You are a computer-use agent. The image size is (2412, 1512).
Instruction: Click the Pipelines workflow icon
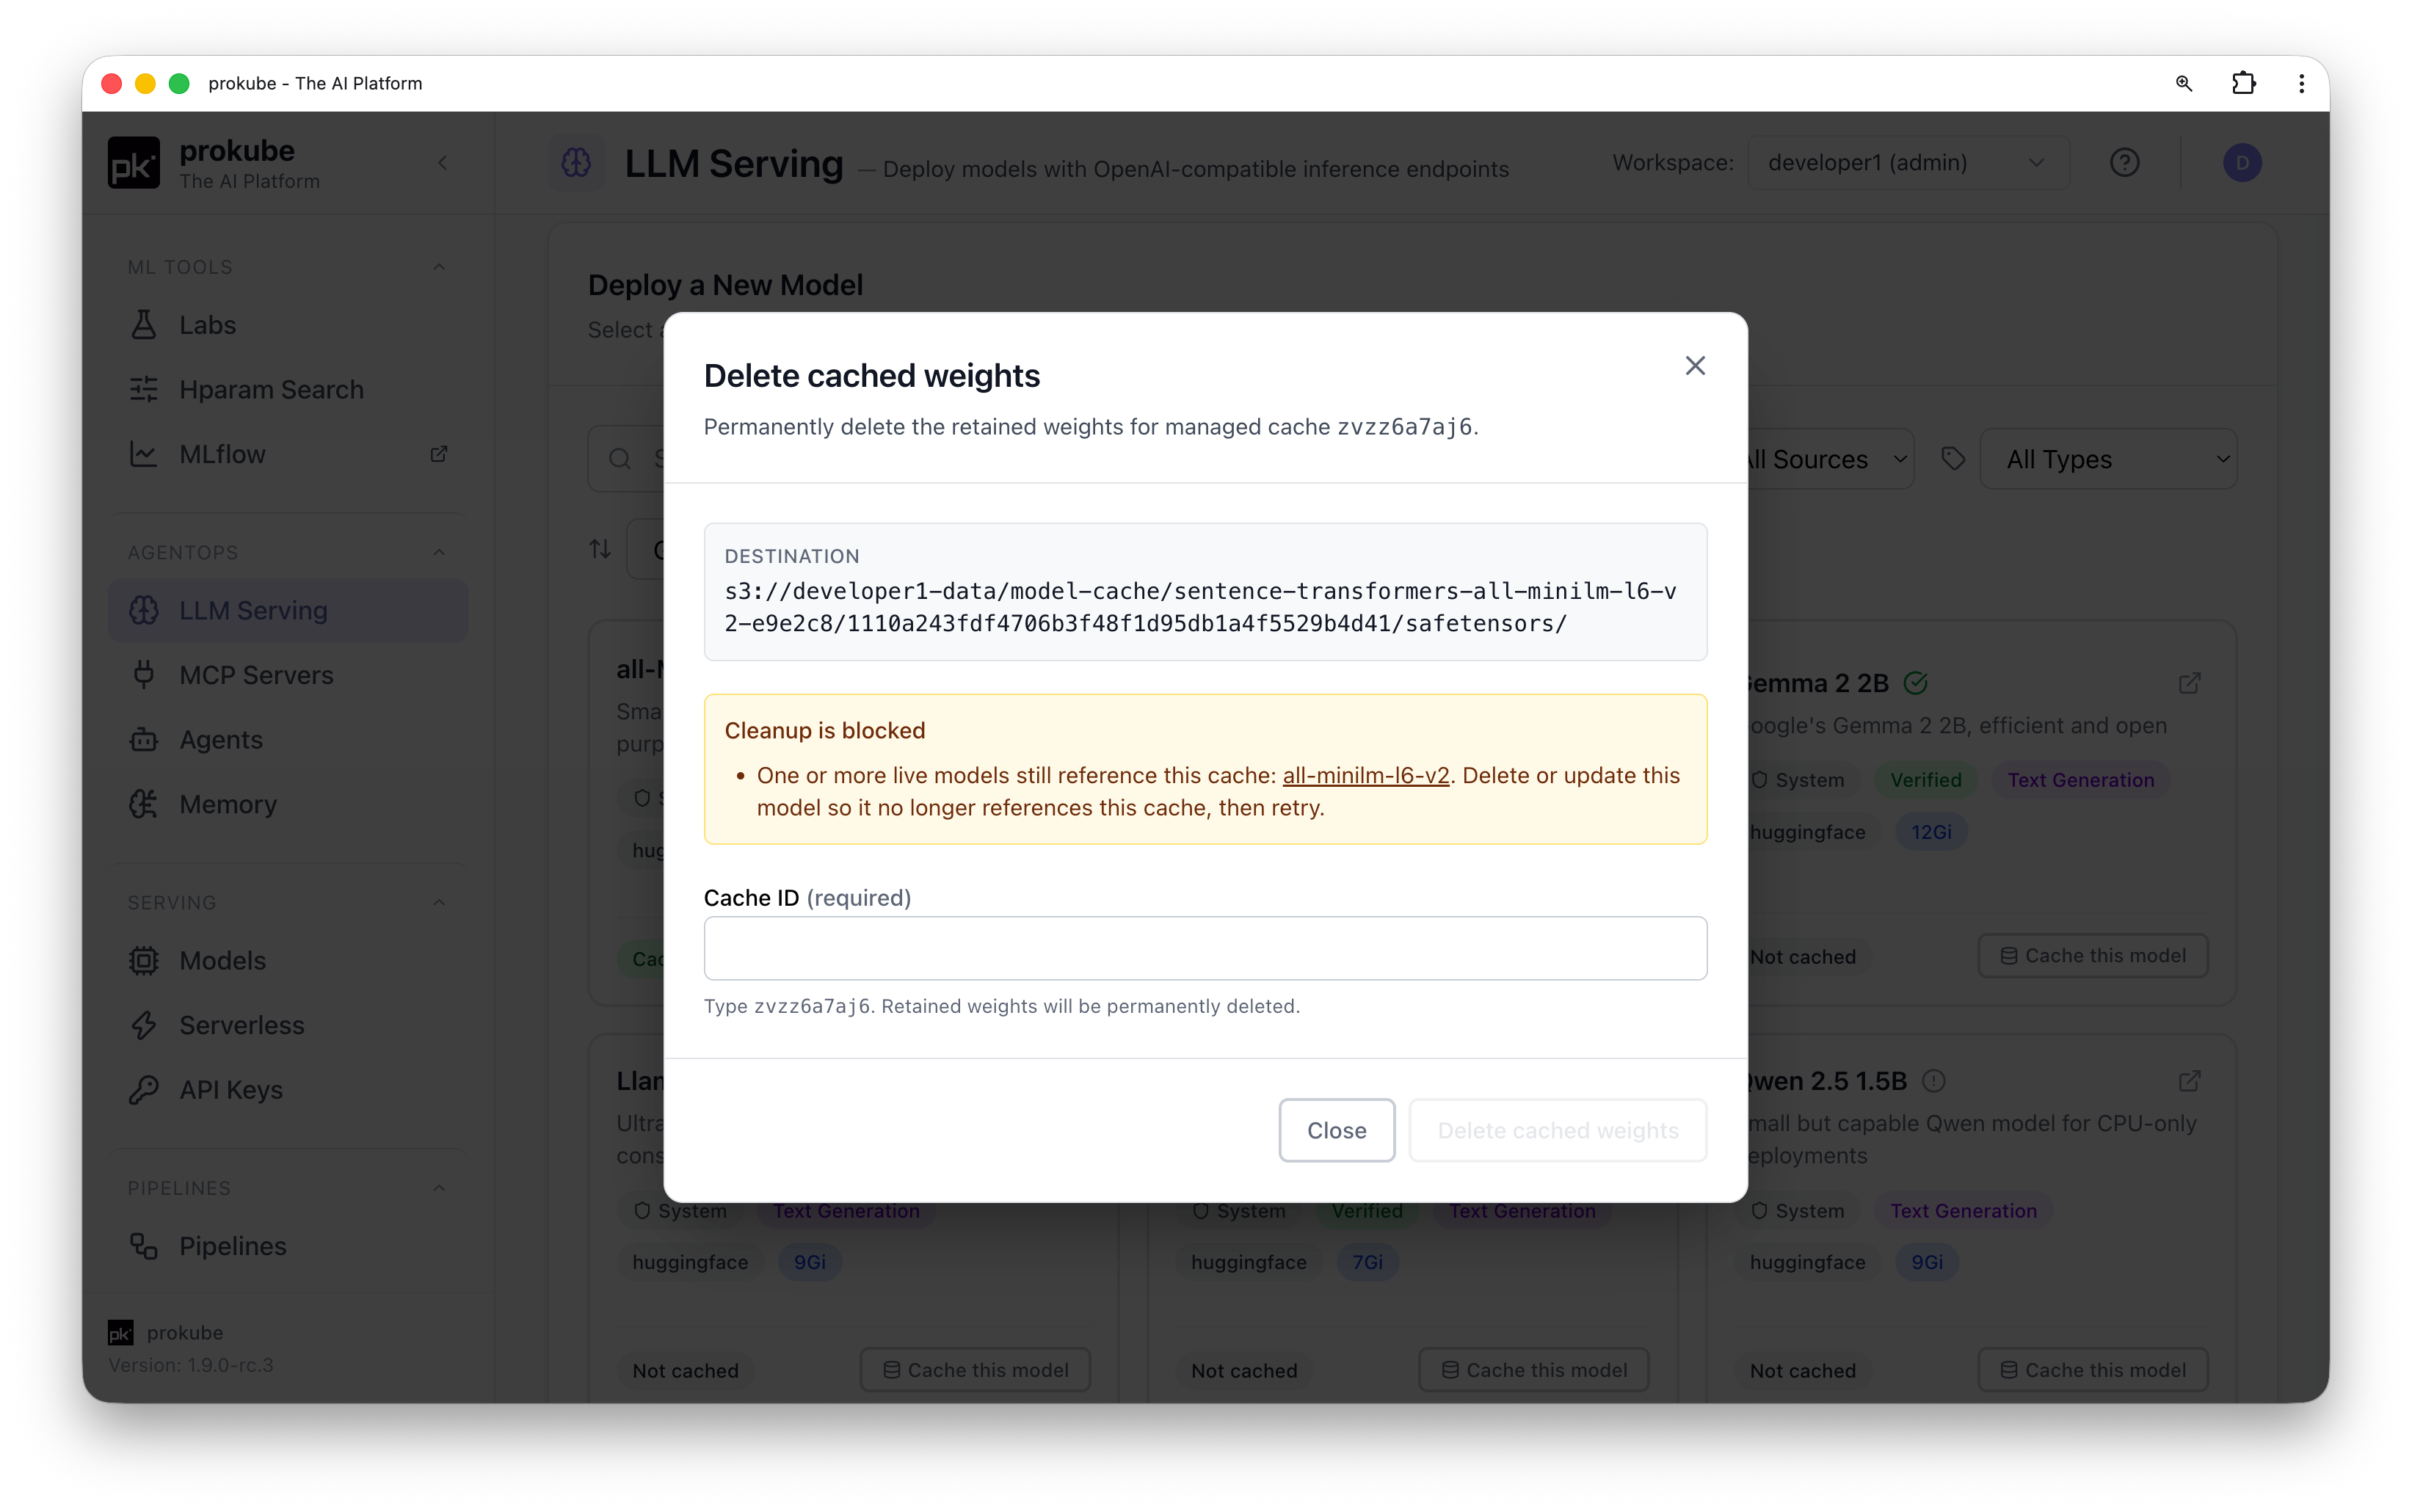pos(144,1246)
